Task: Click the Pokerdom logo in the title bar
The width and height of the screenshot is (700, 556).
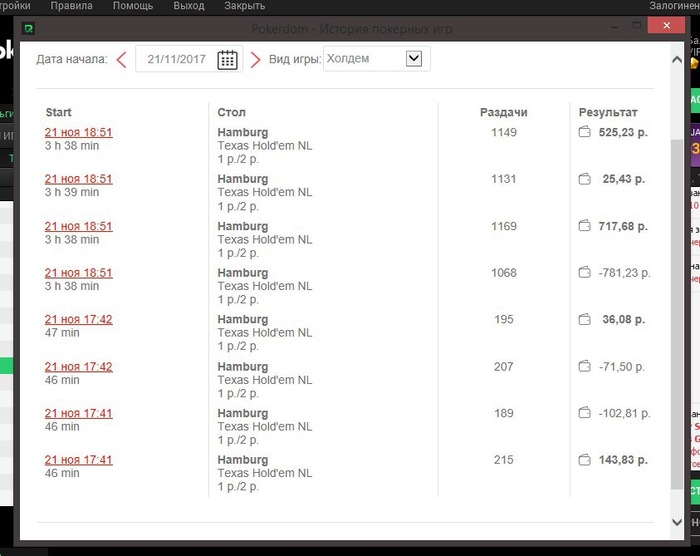Action: [x=29, y=29]
